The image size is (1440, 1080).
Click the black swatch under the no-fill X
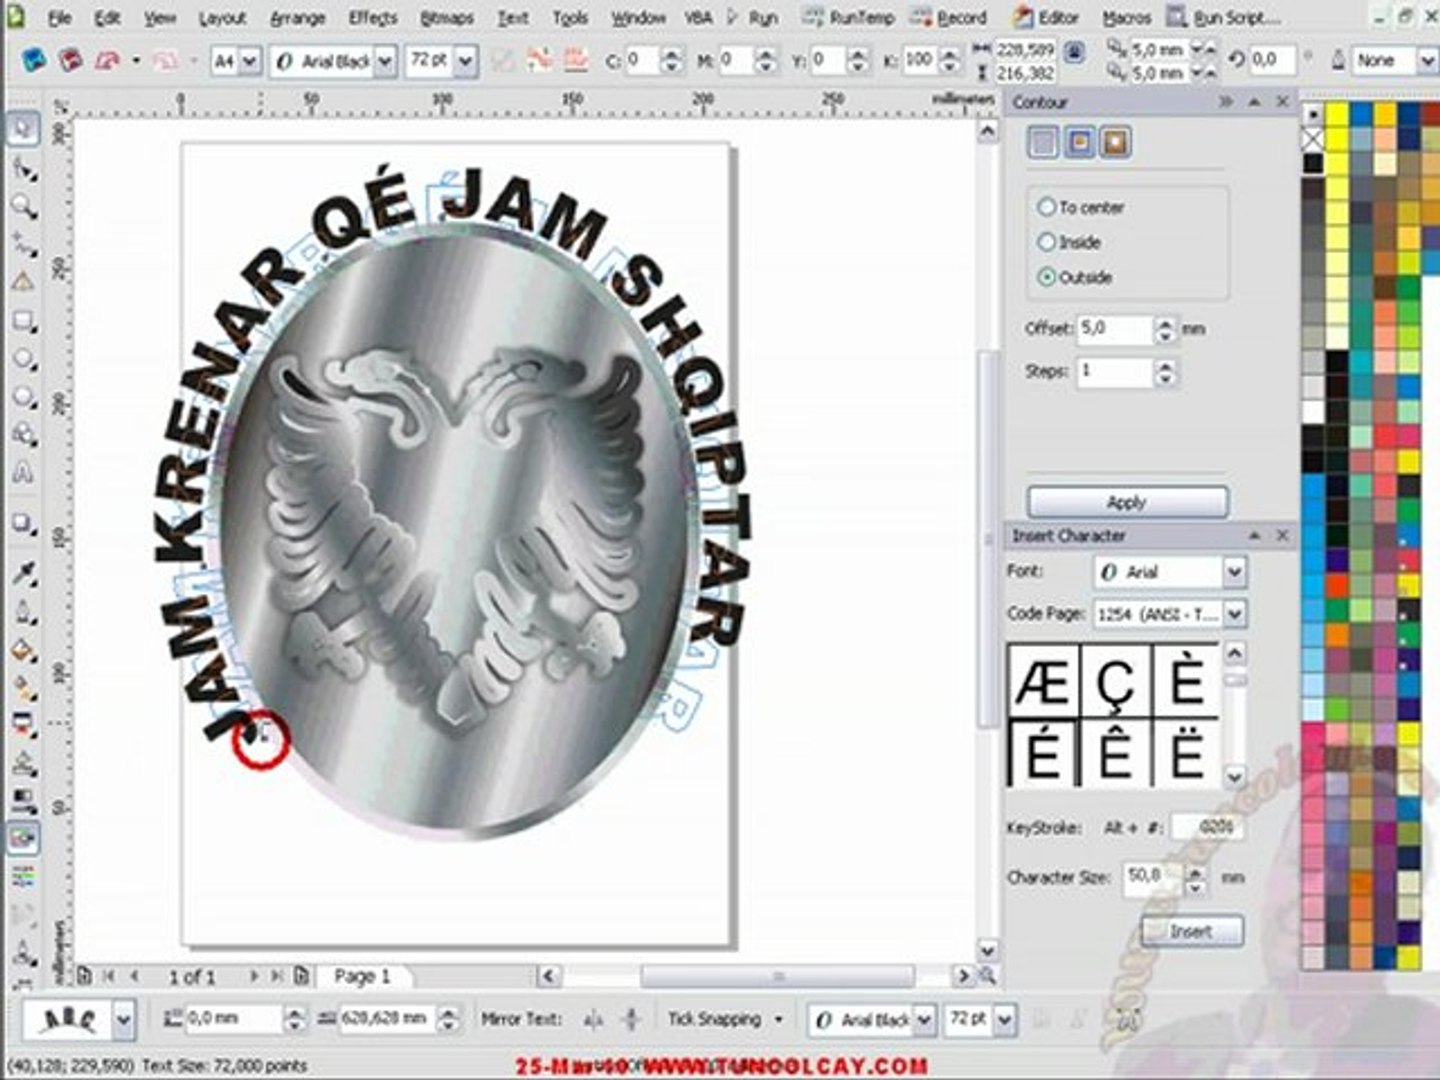[1312, 163]
